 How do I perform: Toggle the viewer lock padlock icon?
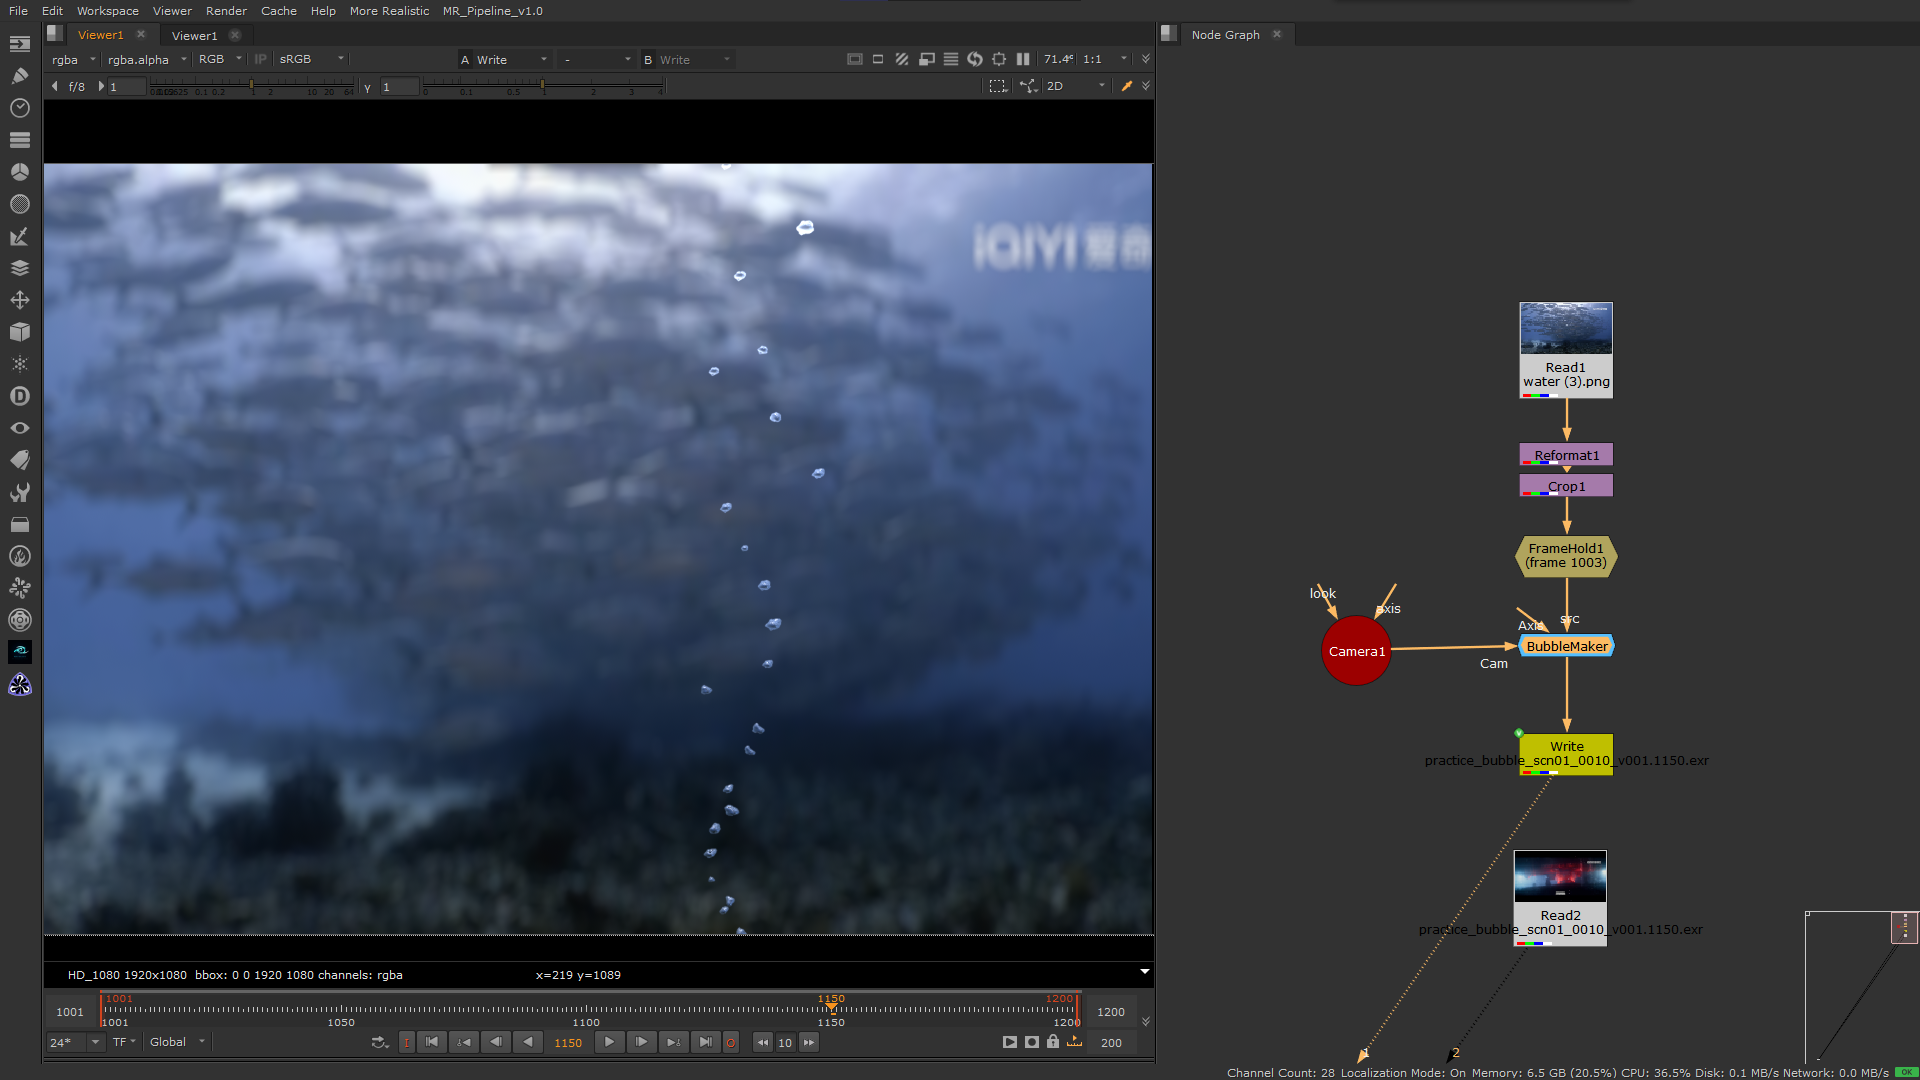pyautogui.click(x=1053, y=1042)
